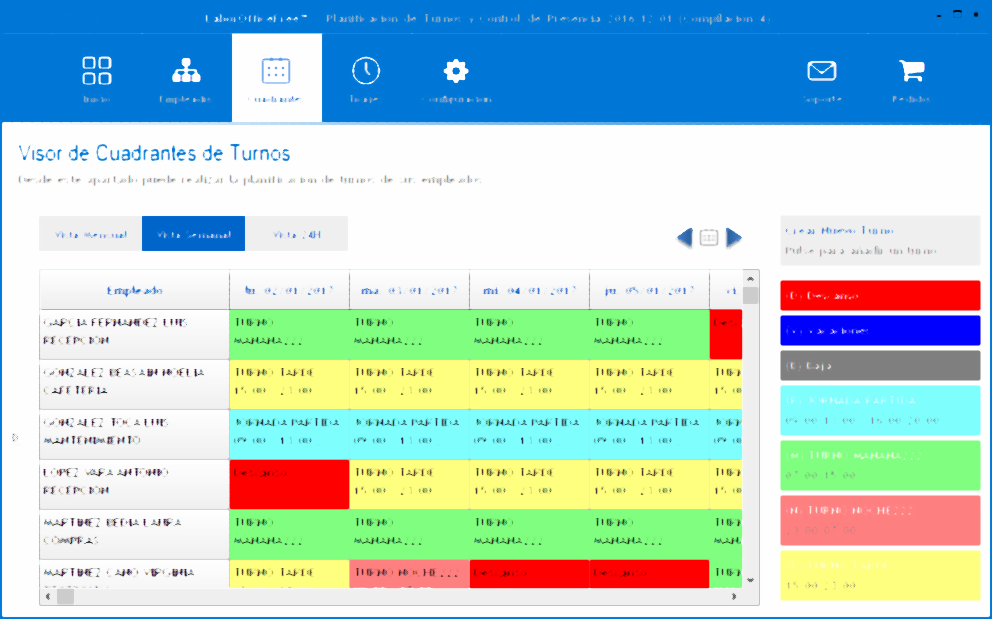Screen dimensions: 992x619
Task: Open Configuración gear icon
Action: tap(456, 72)
